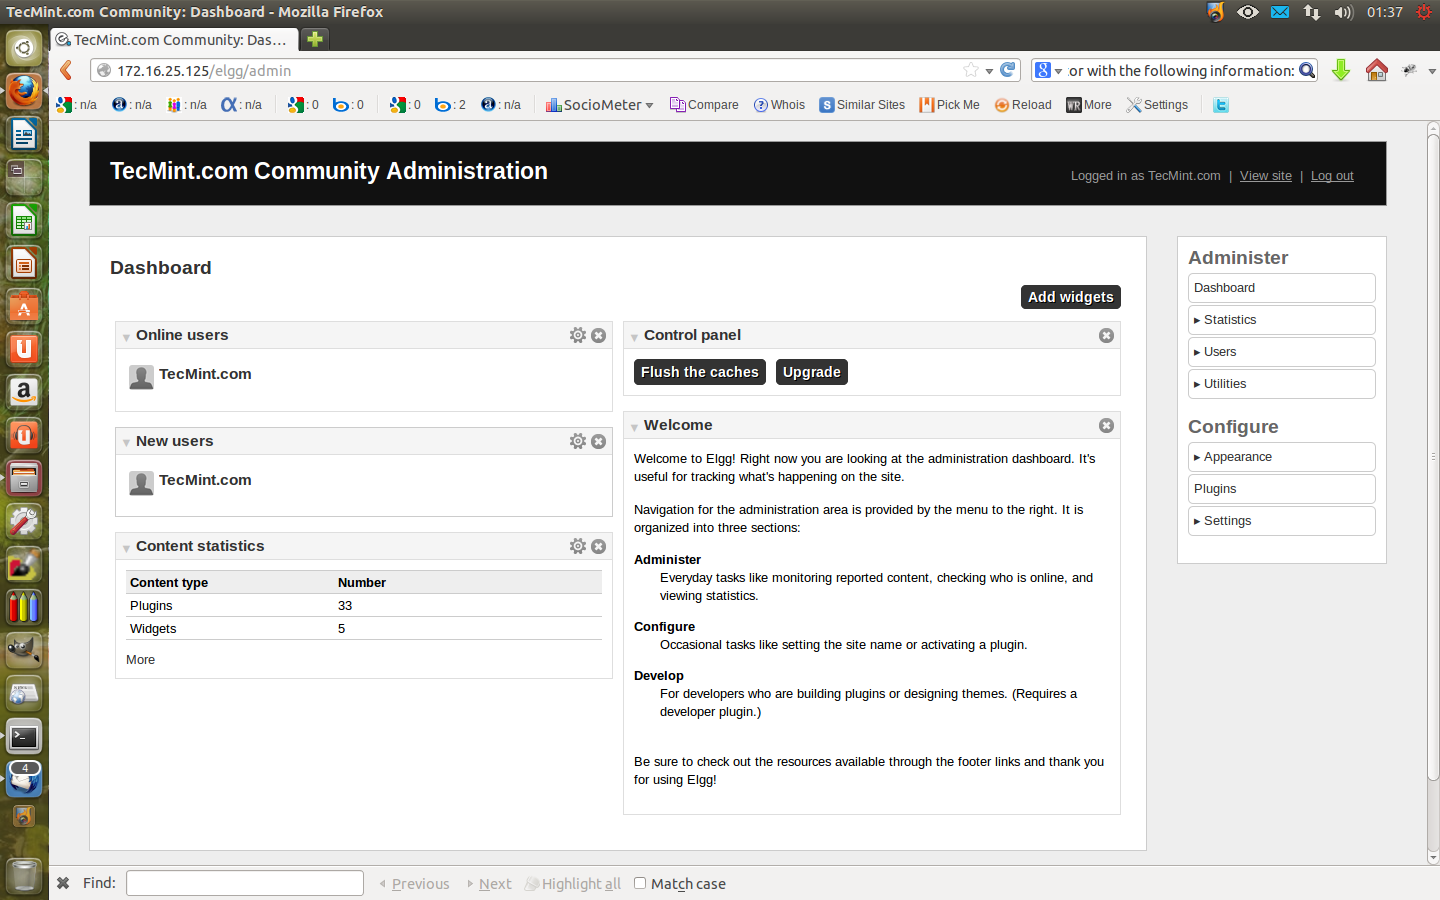Collapse the Online users widget

126,337
